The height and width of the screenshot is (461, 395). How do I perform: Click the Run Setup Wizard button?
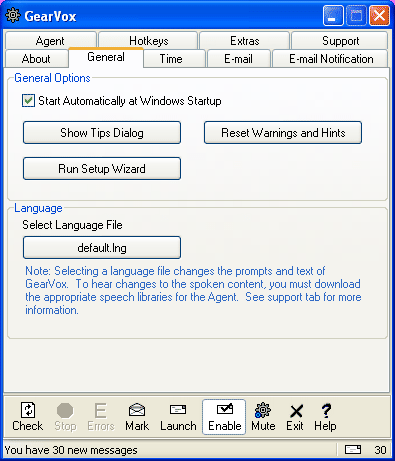tap(102, 169)
